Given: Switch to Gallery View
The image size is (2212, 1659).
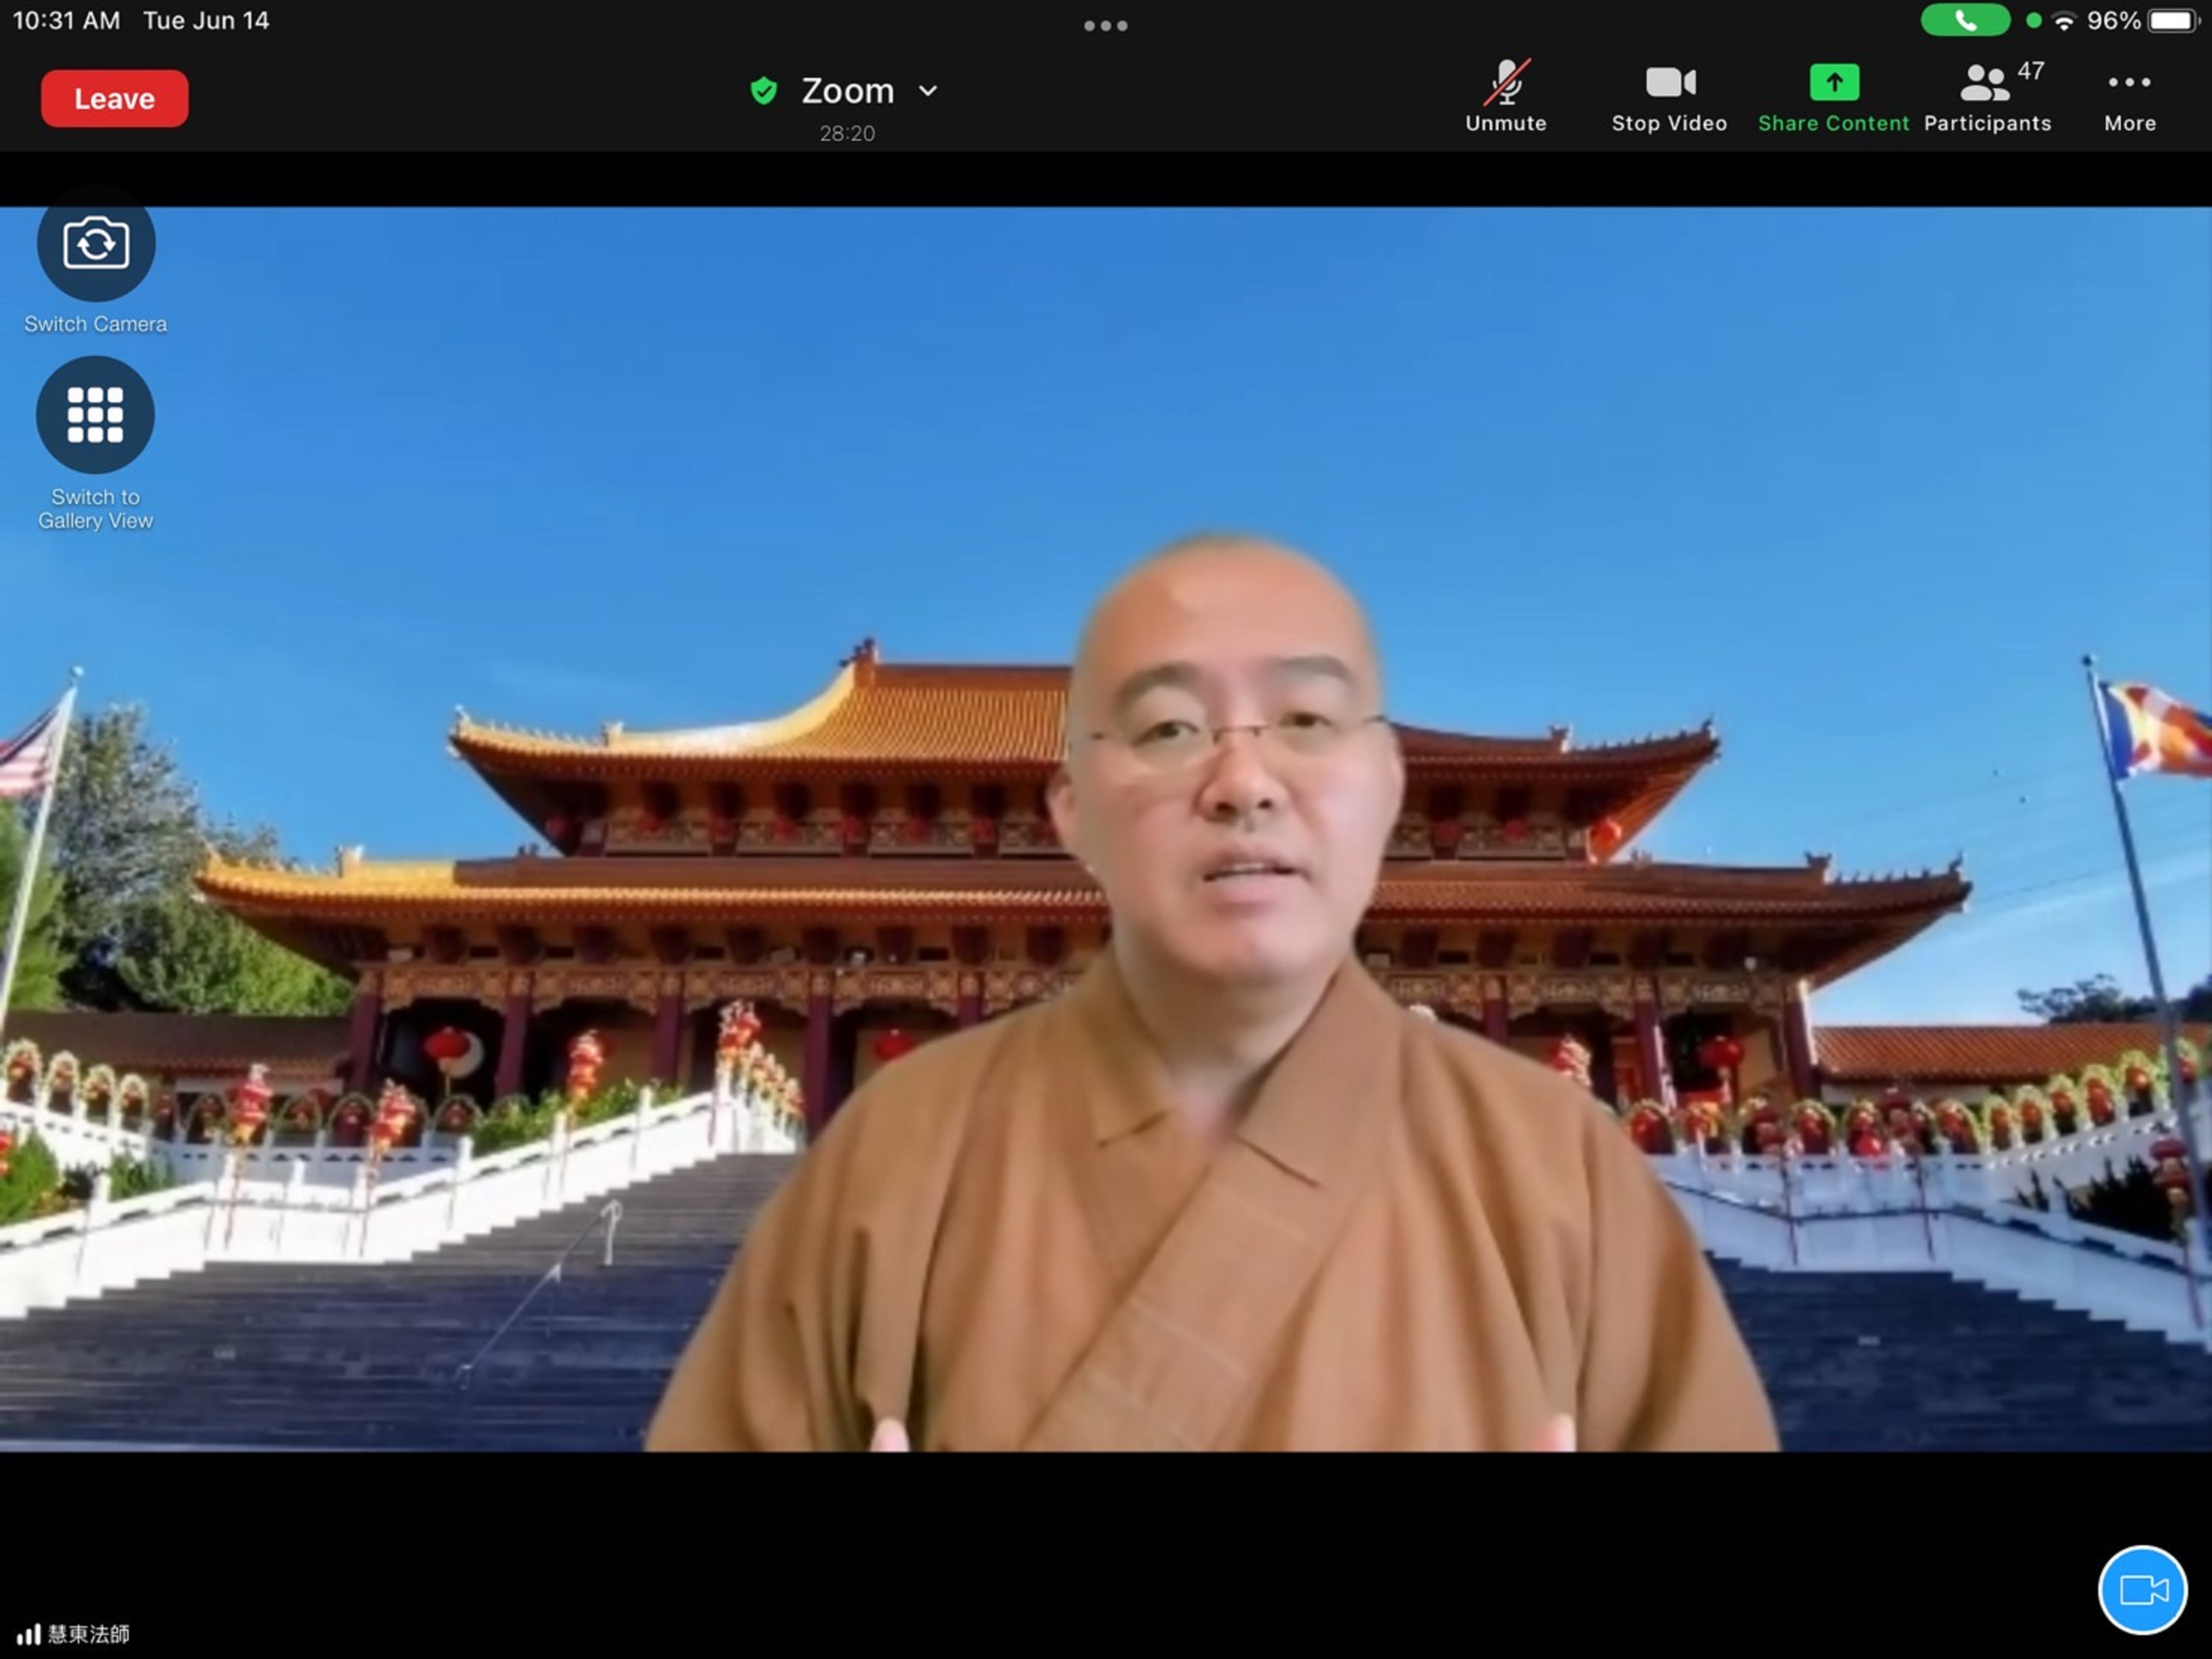Looking at the screenshot, I should [x=95, y=444].
